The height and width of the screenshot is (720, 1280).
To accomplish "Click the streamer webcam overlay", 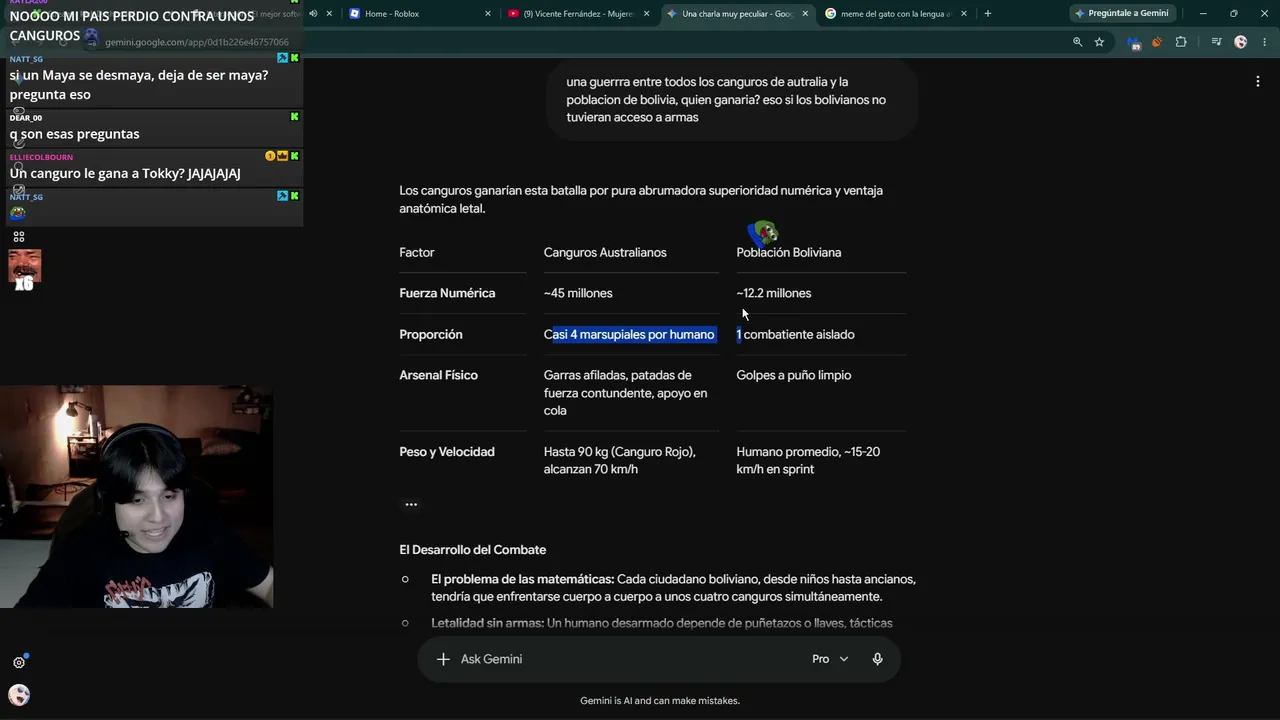I will (137, 497).
